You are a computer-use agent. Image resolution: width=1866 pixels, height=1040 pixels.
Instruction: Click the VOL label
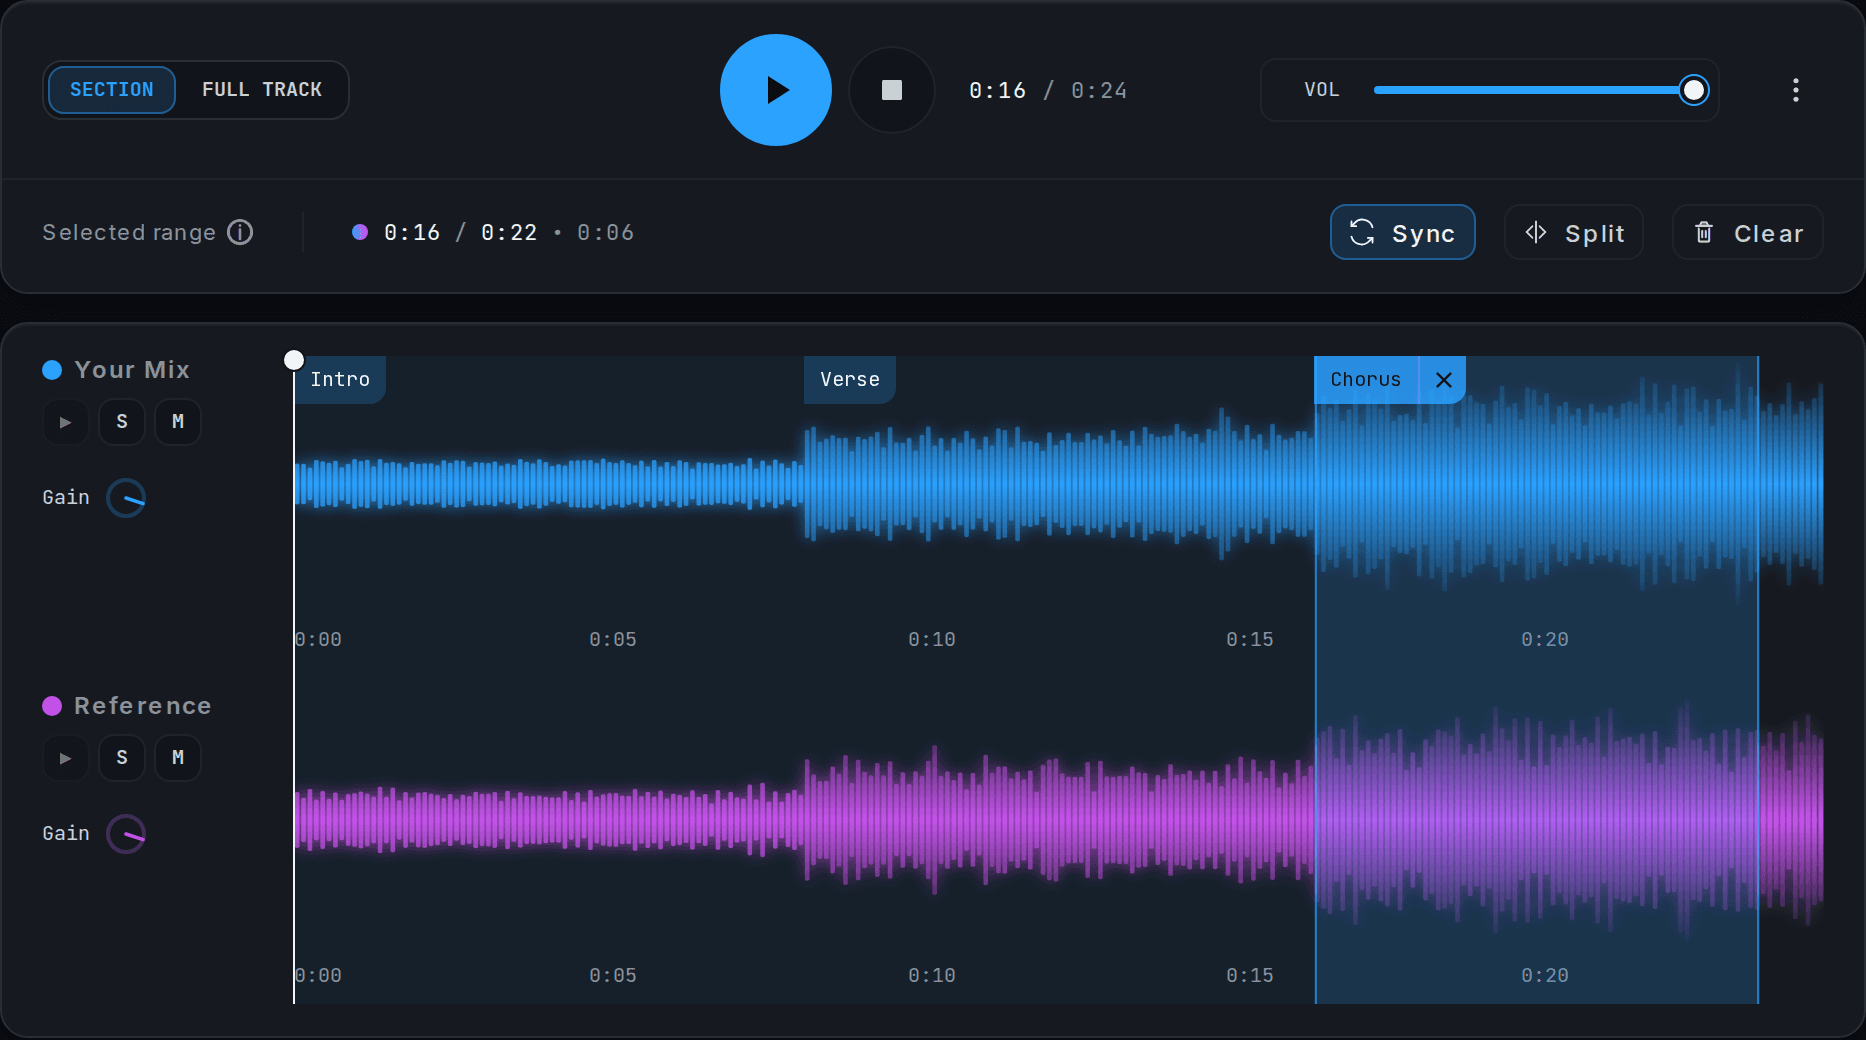coord(1322,90)
